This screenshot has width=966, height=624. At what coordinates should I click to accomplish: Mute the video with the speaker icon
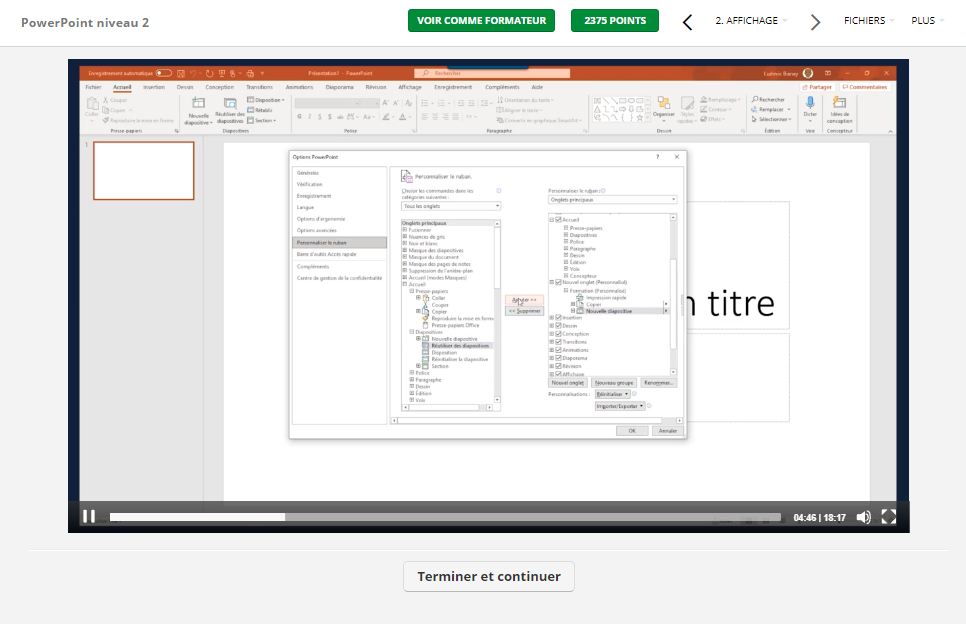[864, 517]
